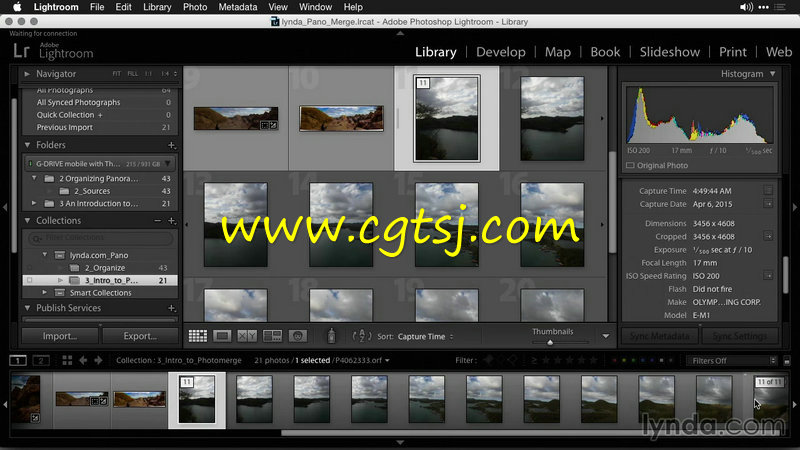Image resolution: width=800 pixels, height=450 pixels.
Task: Open the Library menu
Action: [157, 7]
